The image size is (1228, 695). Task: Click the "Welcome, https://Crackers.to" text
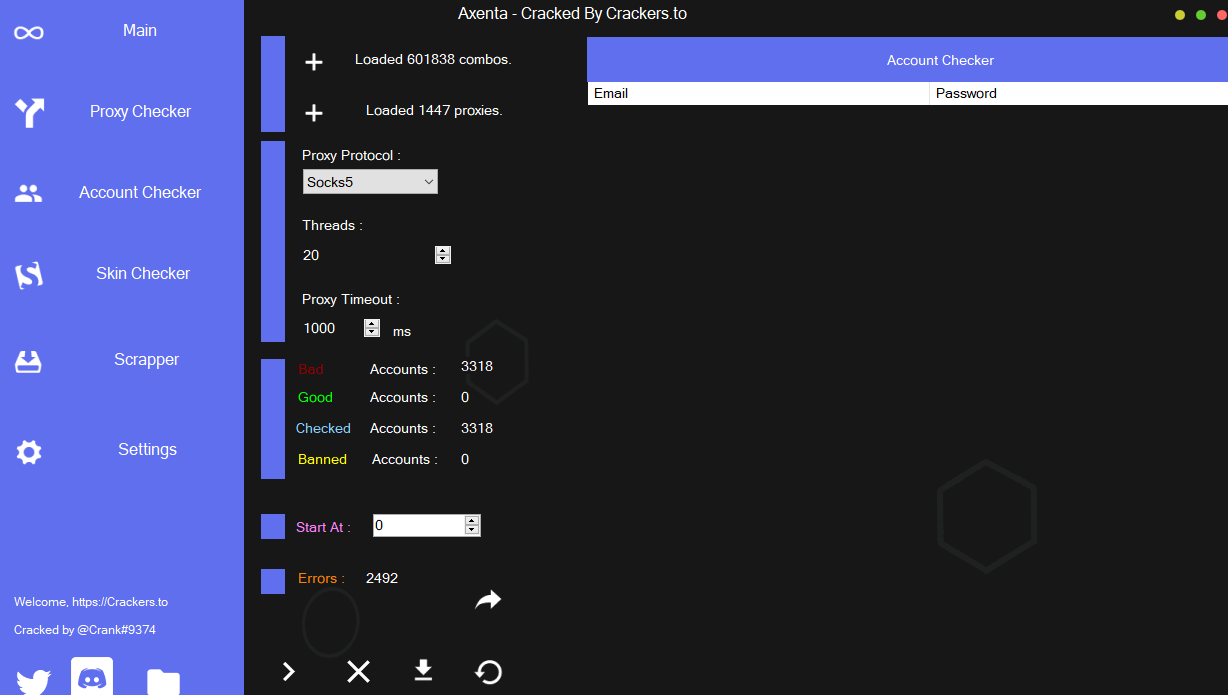tap(91, 602)
